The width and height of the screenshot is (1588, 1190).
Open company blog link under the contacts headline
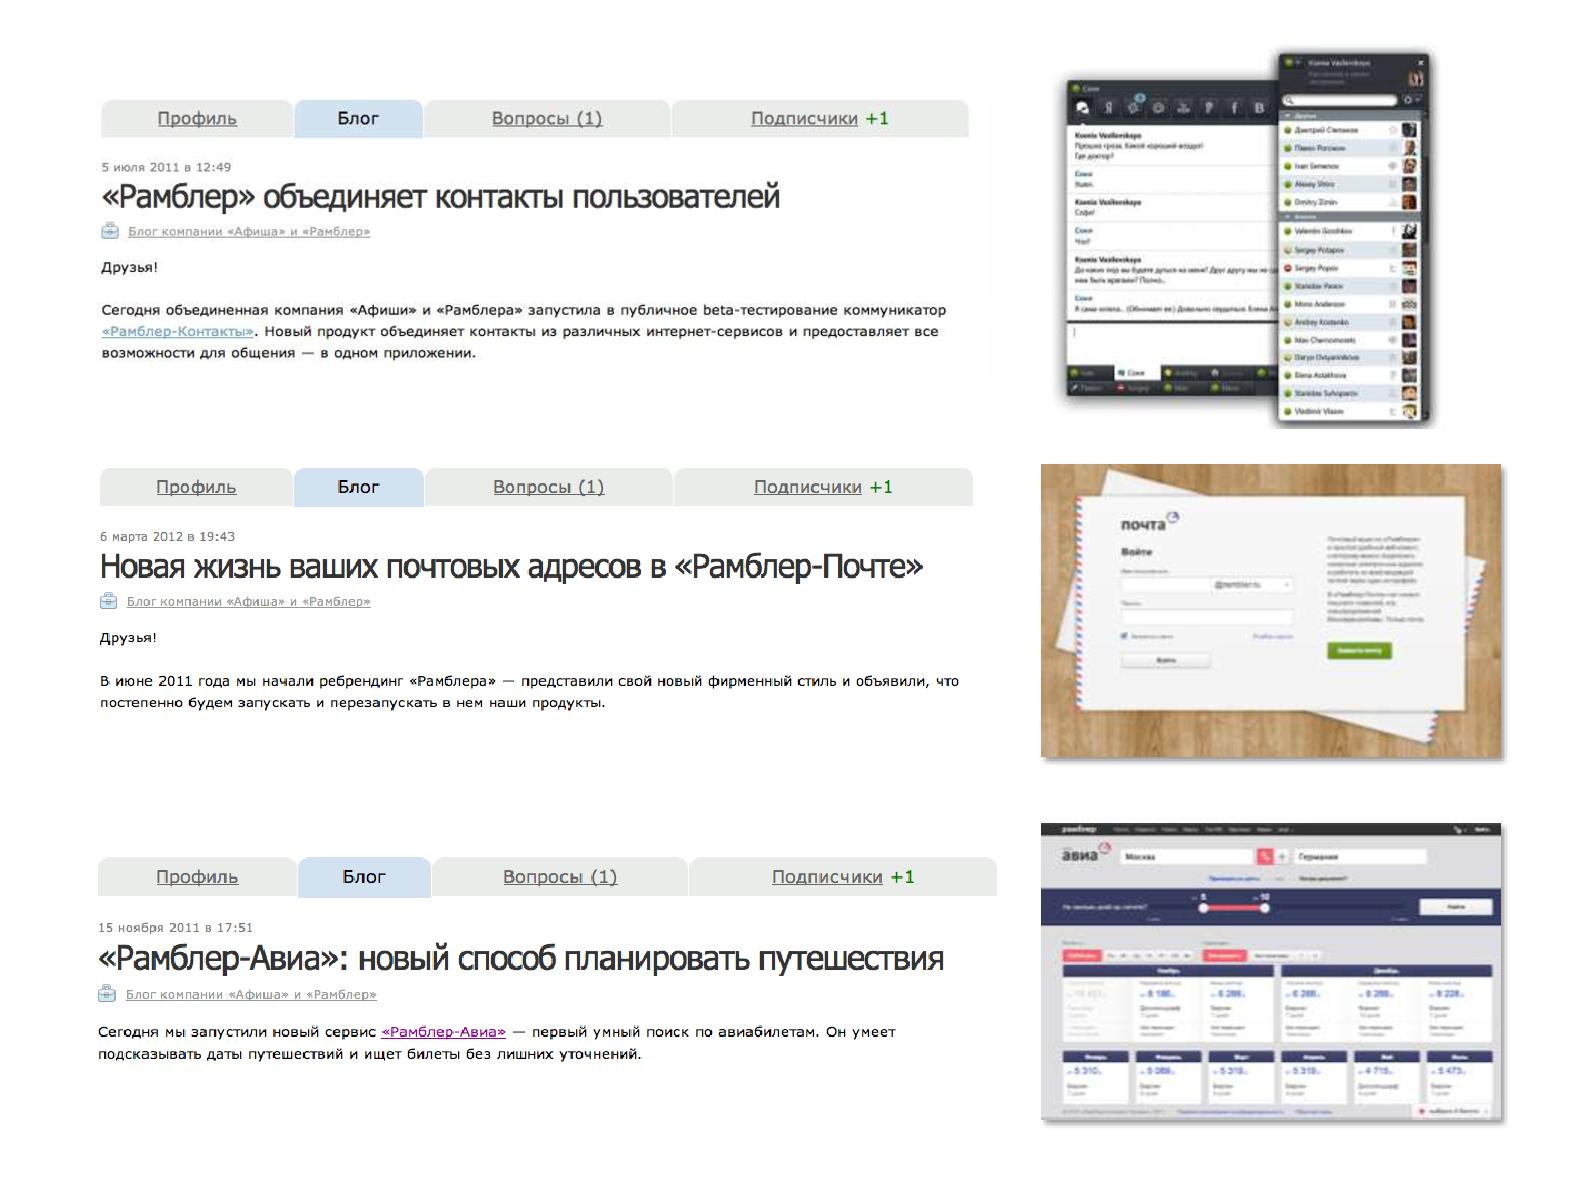tap(249, 231)
